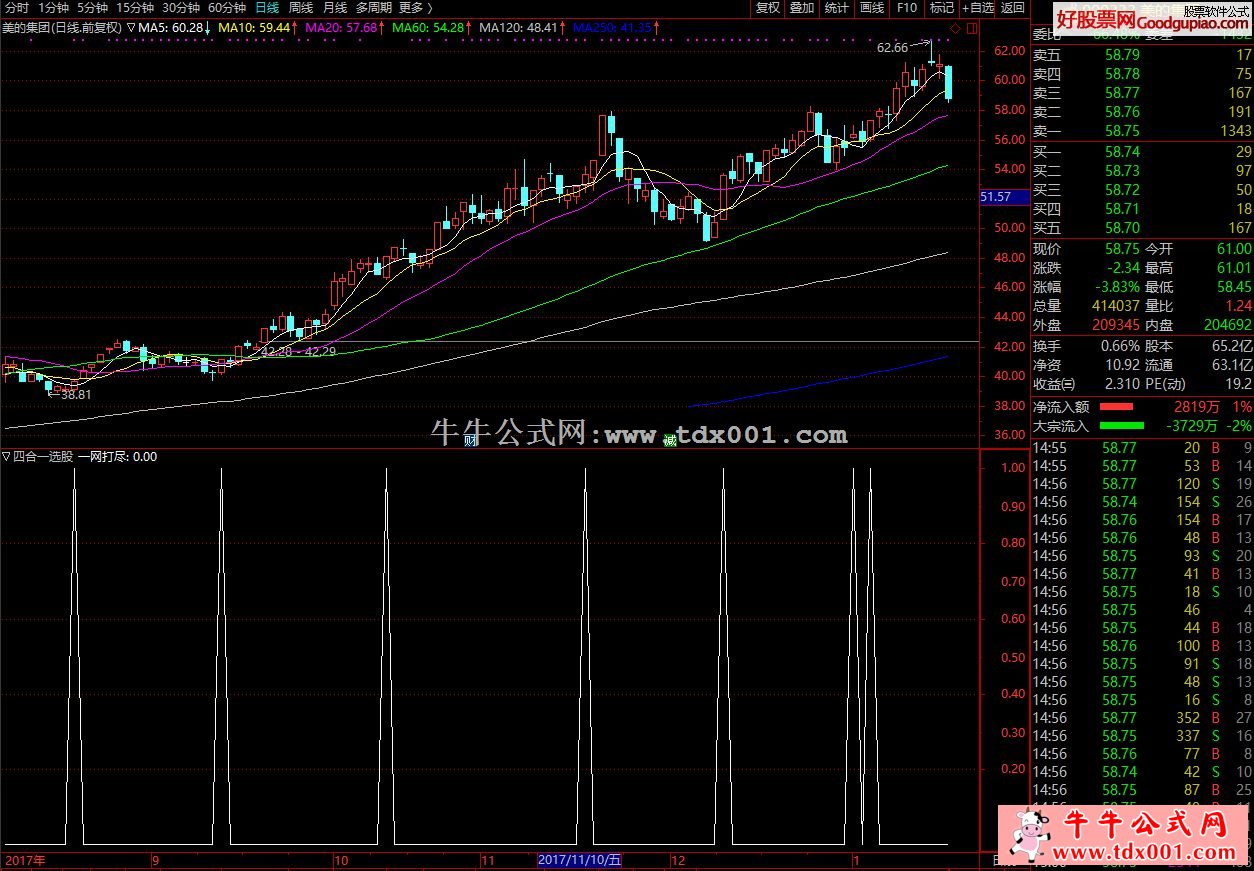
Task: Select the trade row with volume 337
Action: point(1142,736)
